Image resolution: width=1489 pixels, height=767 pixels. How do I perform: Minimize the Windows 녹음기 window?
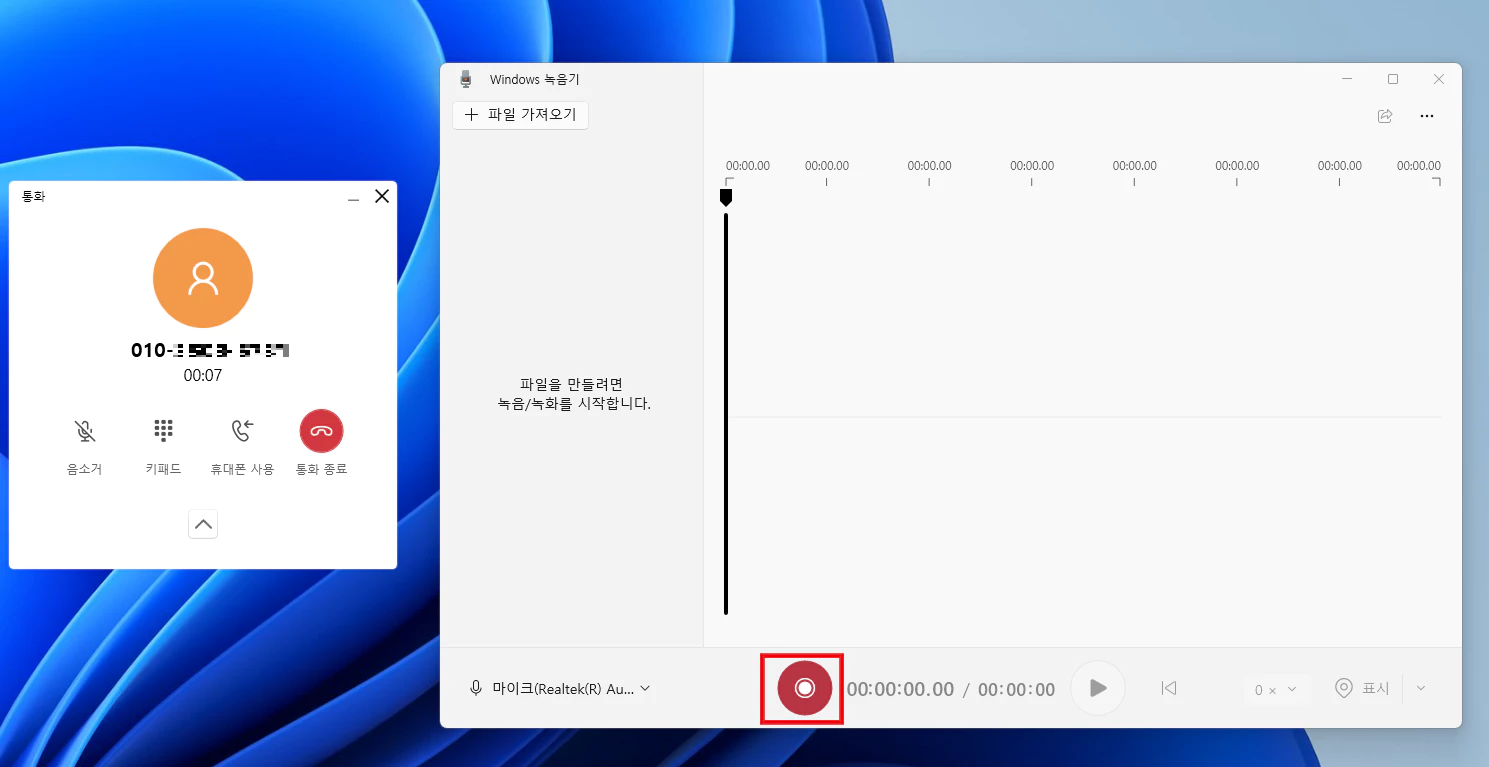pyautogui.click(x=1348, y=79)
